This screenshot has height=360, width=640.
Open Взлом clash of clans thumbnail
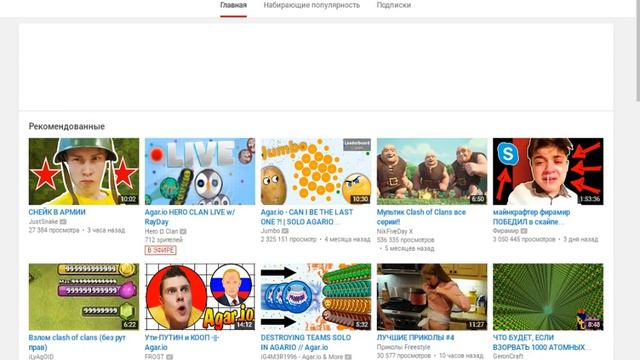coord(84,297)
